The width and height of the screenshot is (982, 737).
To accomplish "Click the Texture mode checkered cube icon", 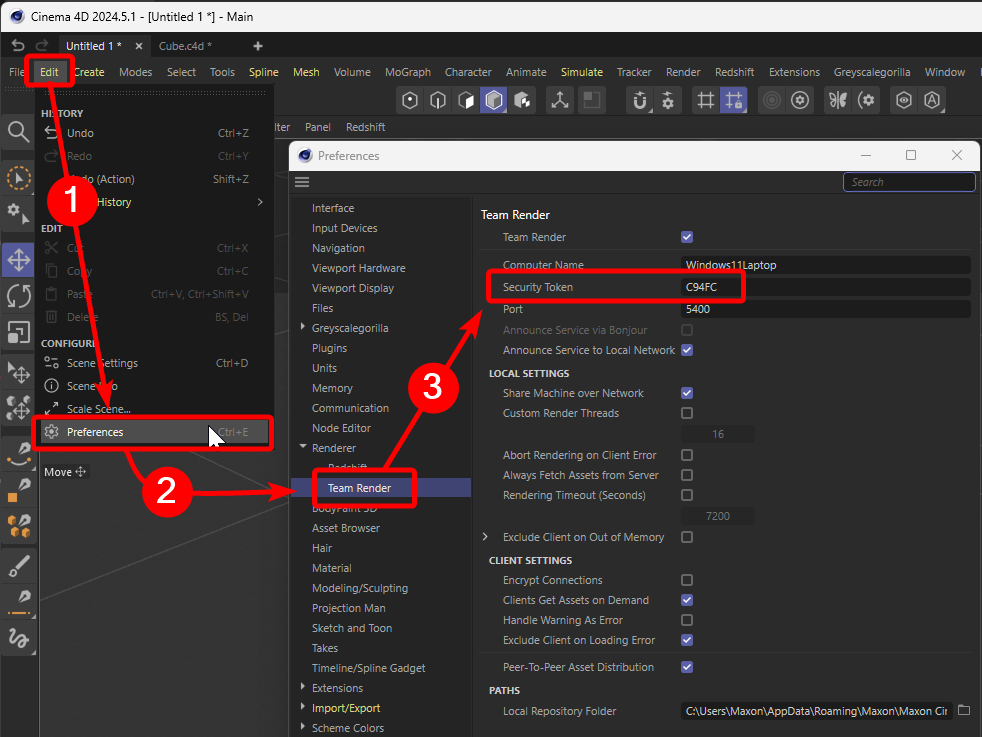I will pyautogui.click(x=522, y=100).
